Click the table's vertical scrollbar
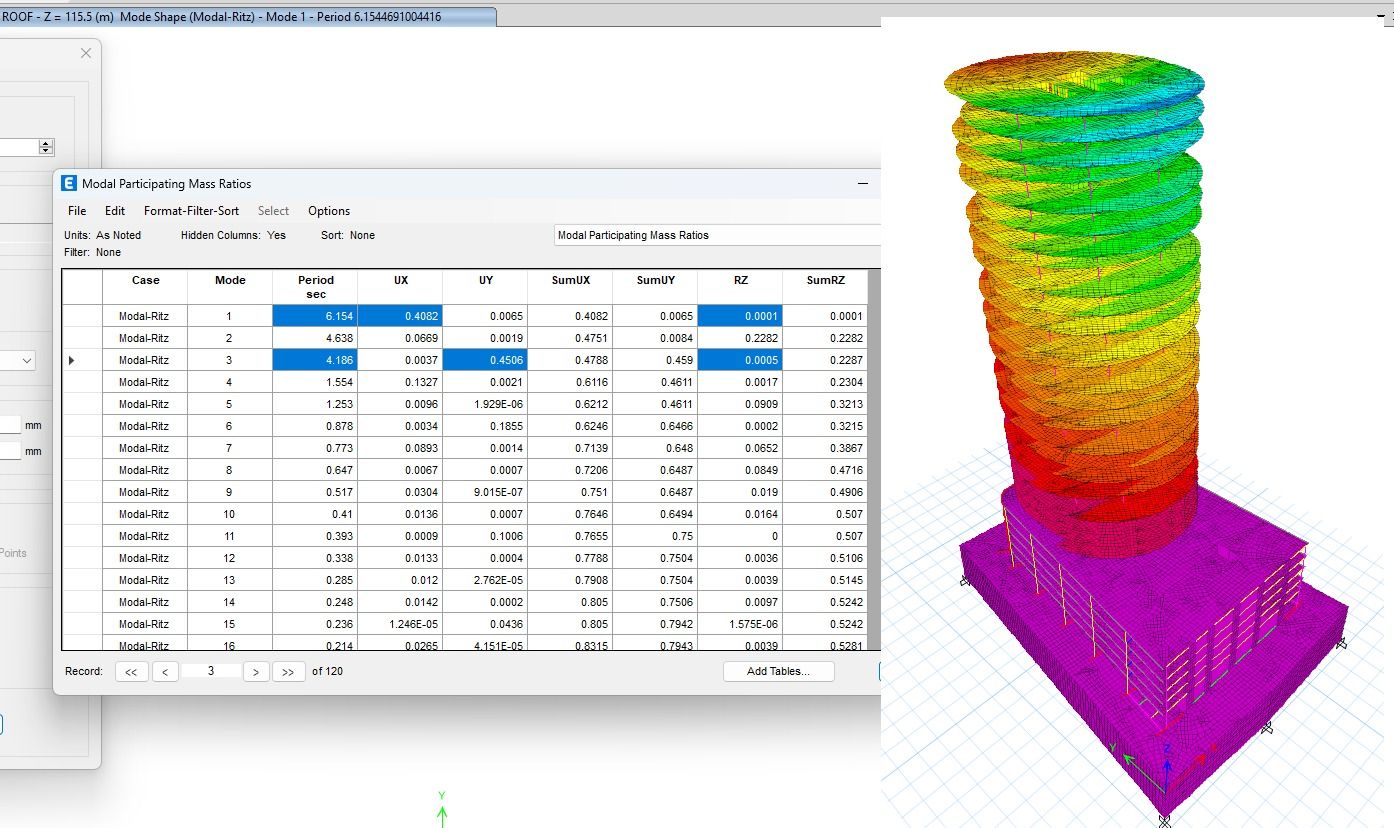This screenshot has height=828, width=1394. [x=874, y=459]
